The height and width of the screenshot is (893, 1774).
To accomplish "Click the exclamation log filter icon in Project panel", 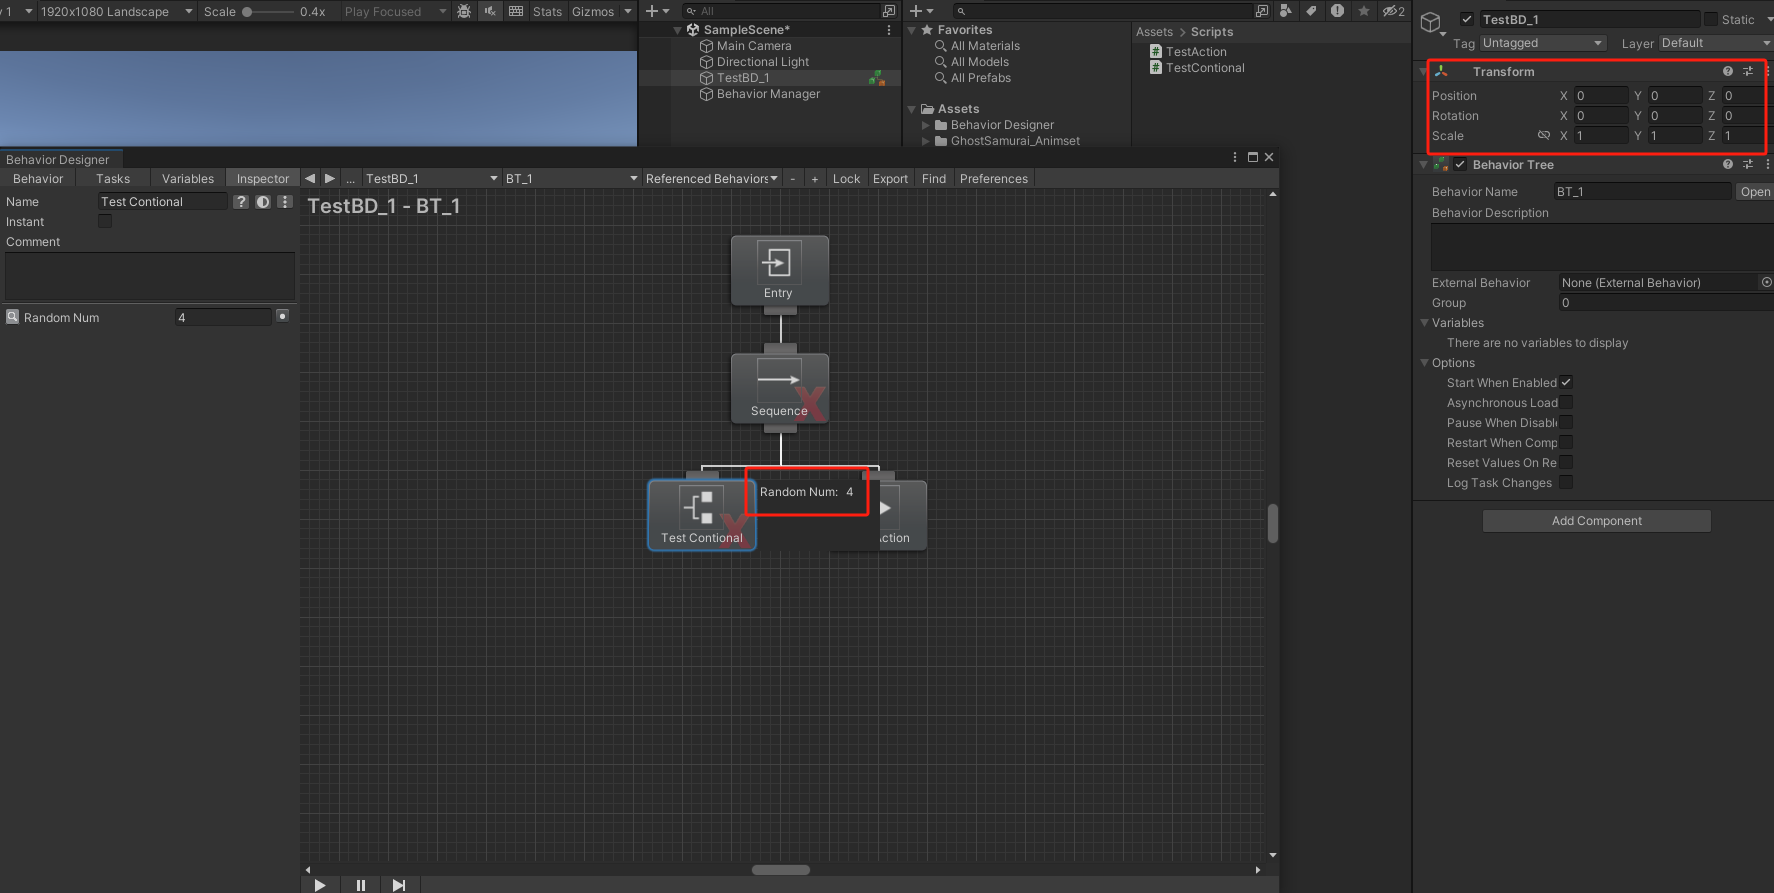I will click(x=1337, y=11).
